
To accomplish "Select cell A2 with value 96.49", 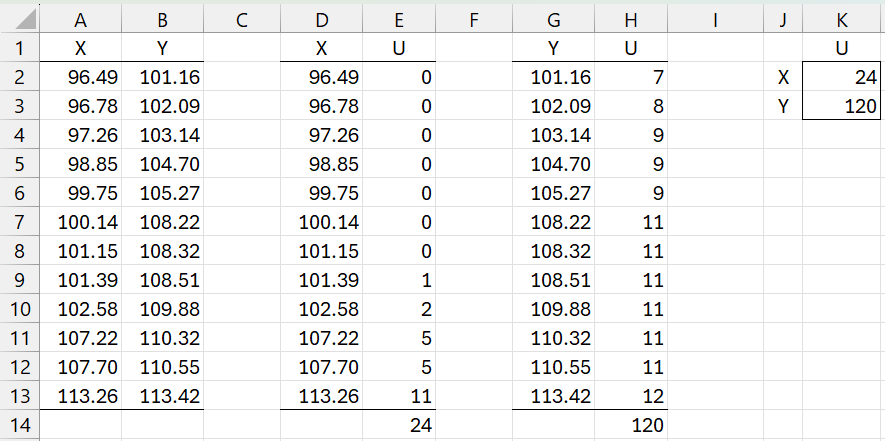I will [x=81, y=77].
